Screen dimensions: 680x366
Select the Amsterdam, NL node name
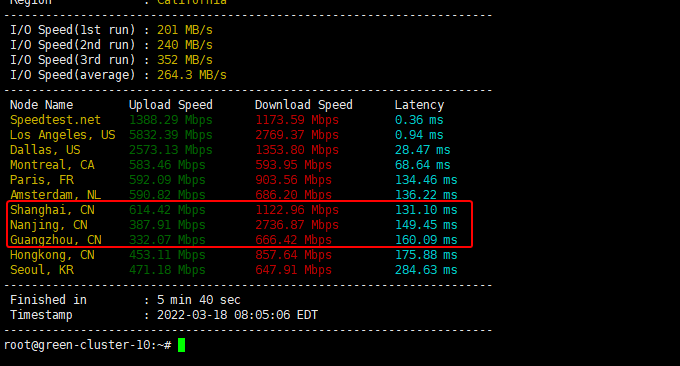(56, 195)
